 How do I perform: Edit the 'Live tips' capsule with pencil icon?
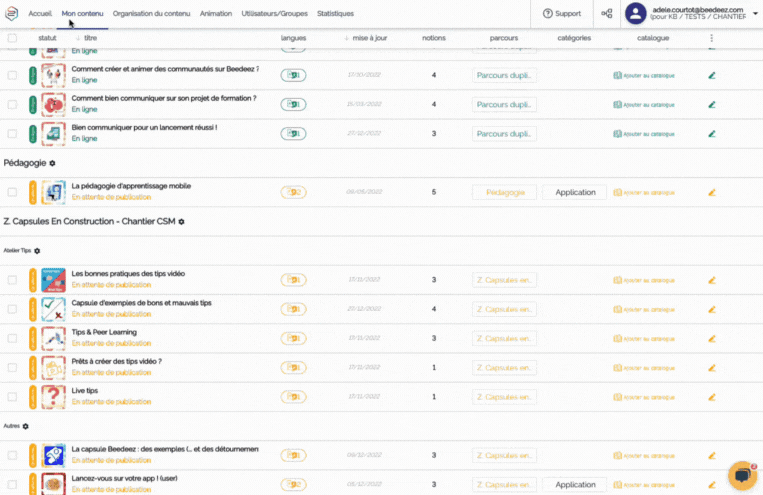click(x=712, y=397)
